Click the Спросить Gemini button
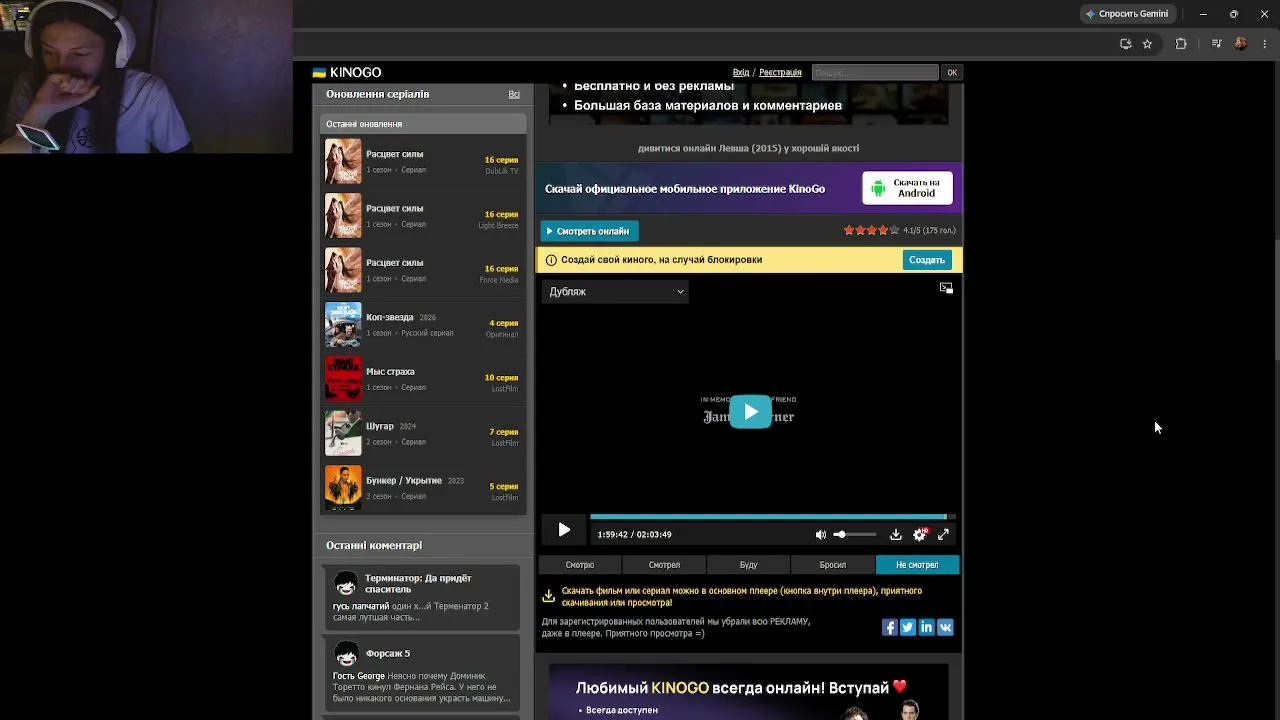This screenshot has height=720, width=1280. 1127,14
